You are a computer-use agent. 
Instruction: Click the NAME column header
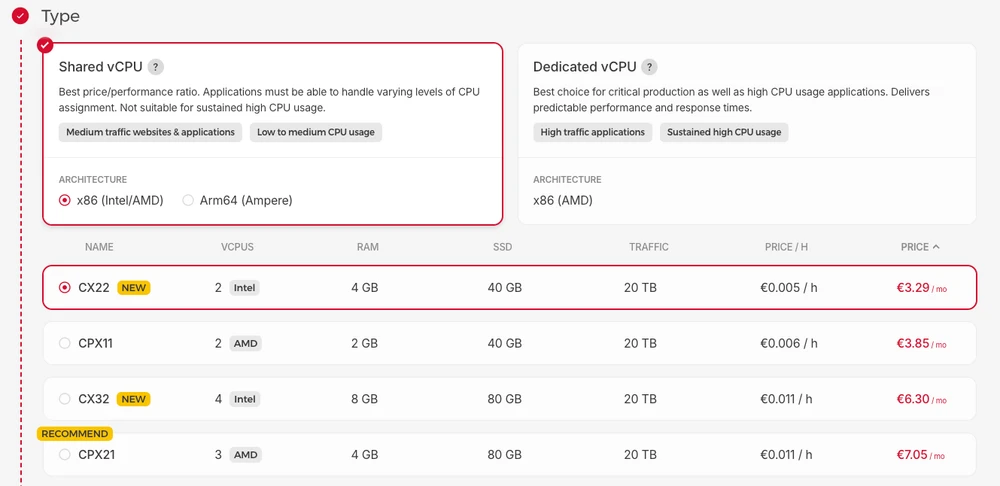(99, 247)
